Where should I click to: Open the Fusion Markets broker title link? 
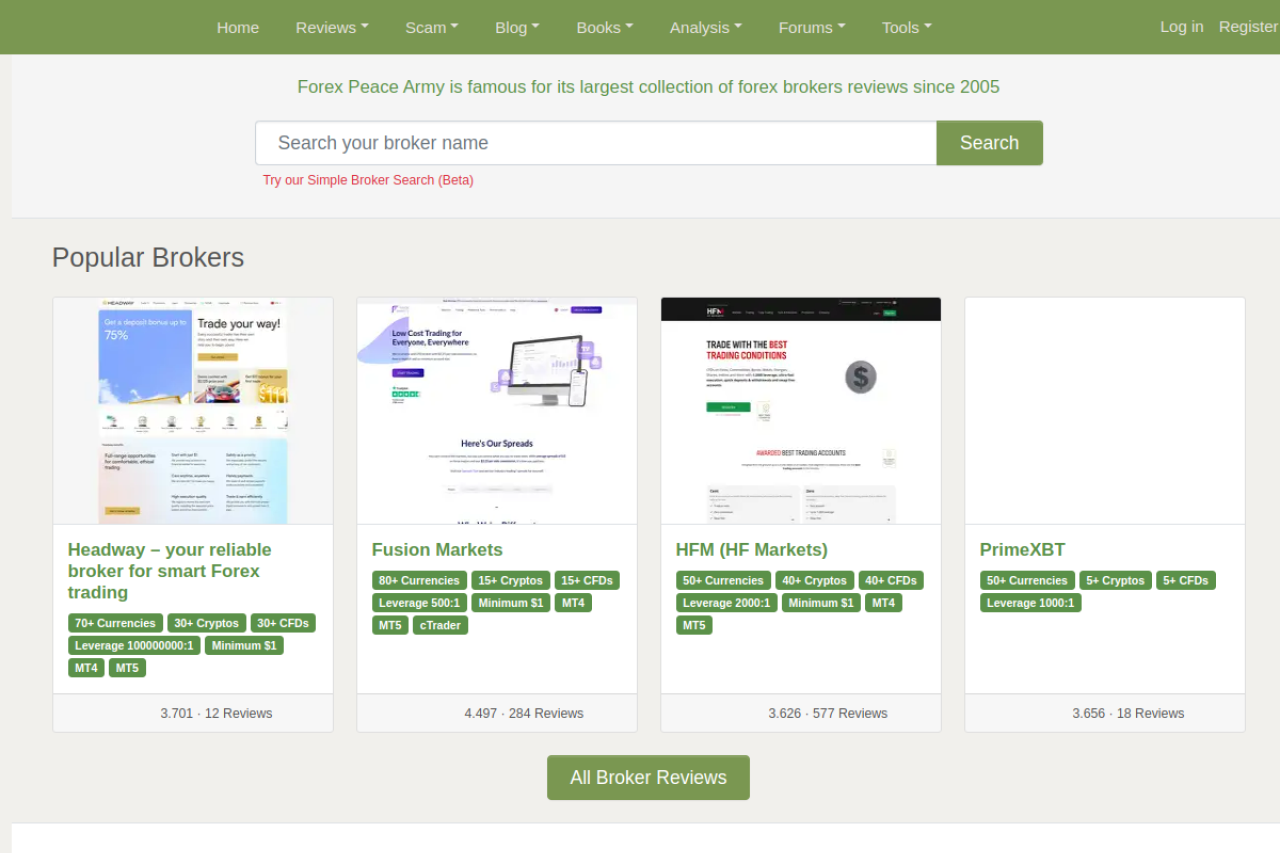437,549
